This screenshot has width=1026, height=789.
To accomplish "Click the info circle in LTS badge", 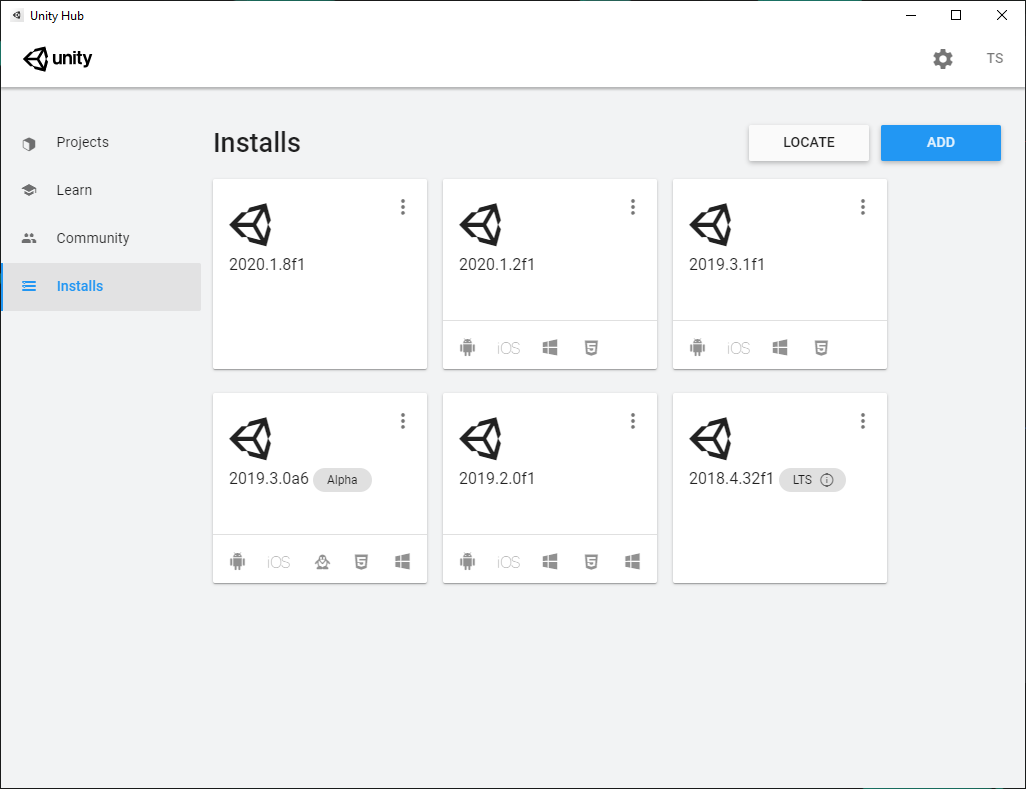I will 827,480.
